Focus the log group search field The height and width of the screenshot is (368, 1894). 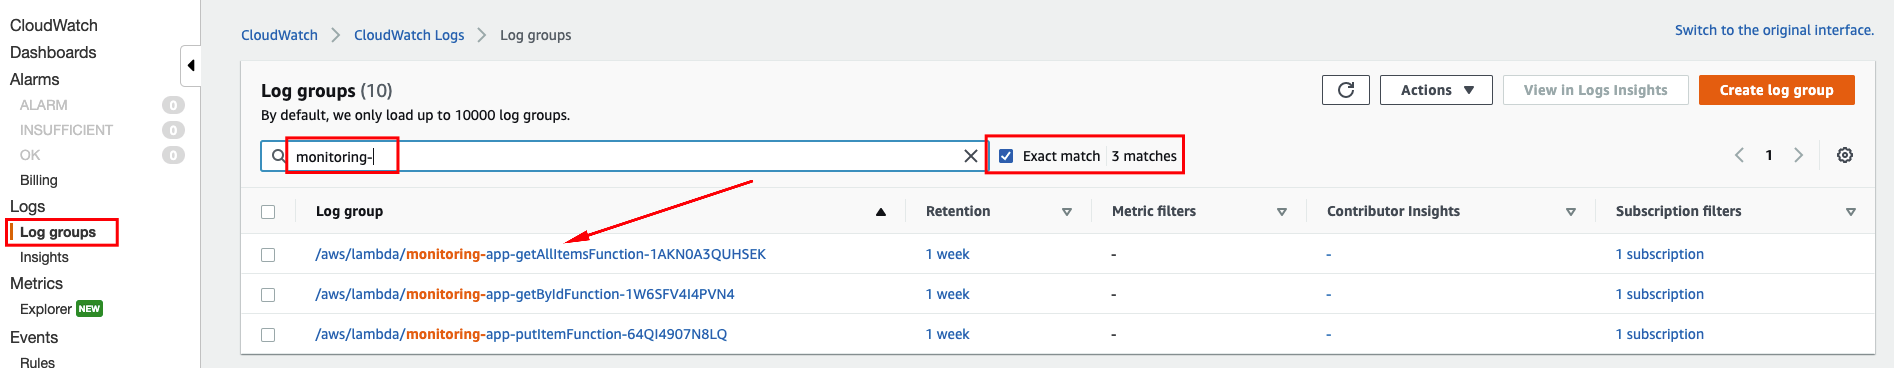624,156
